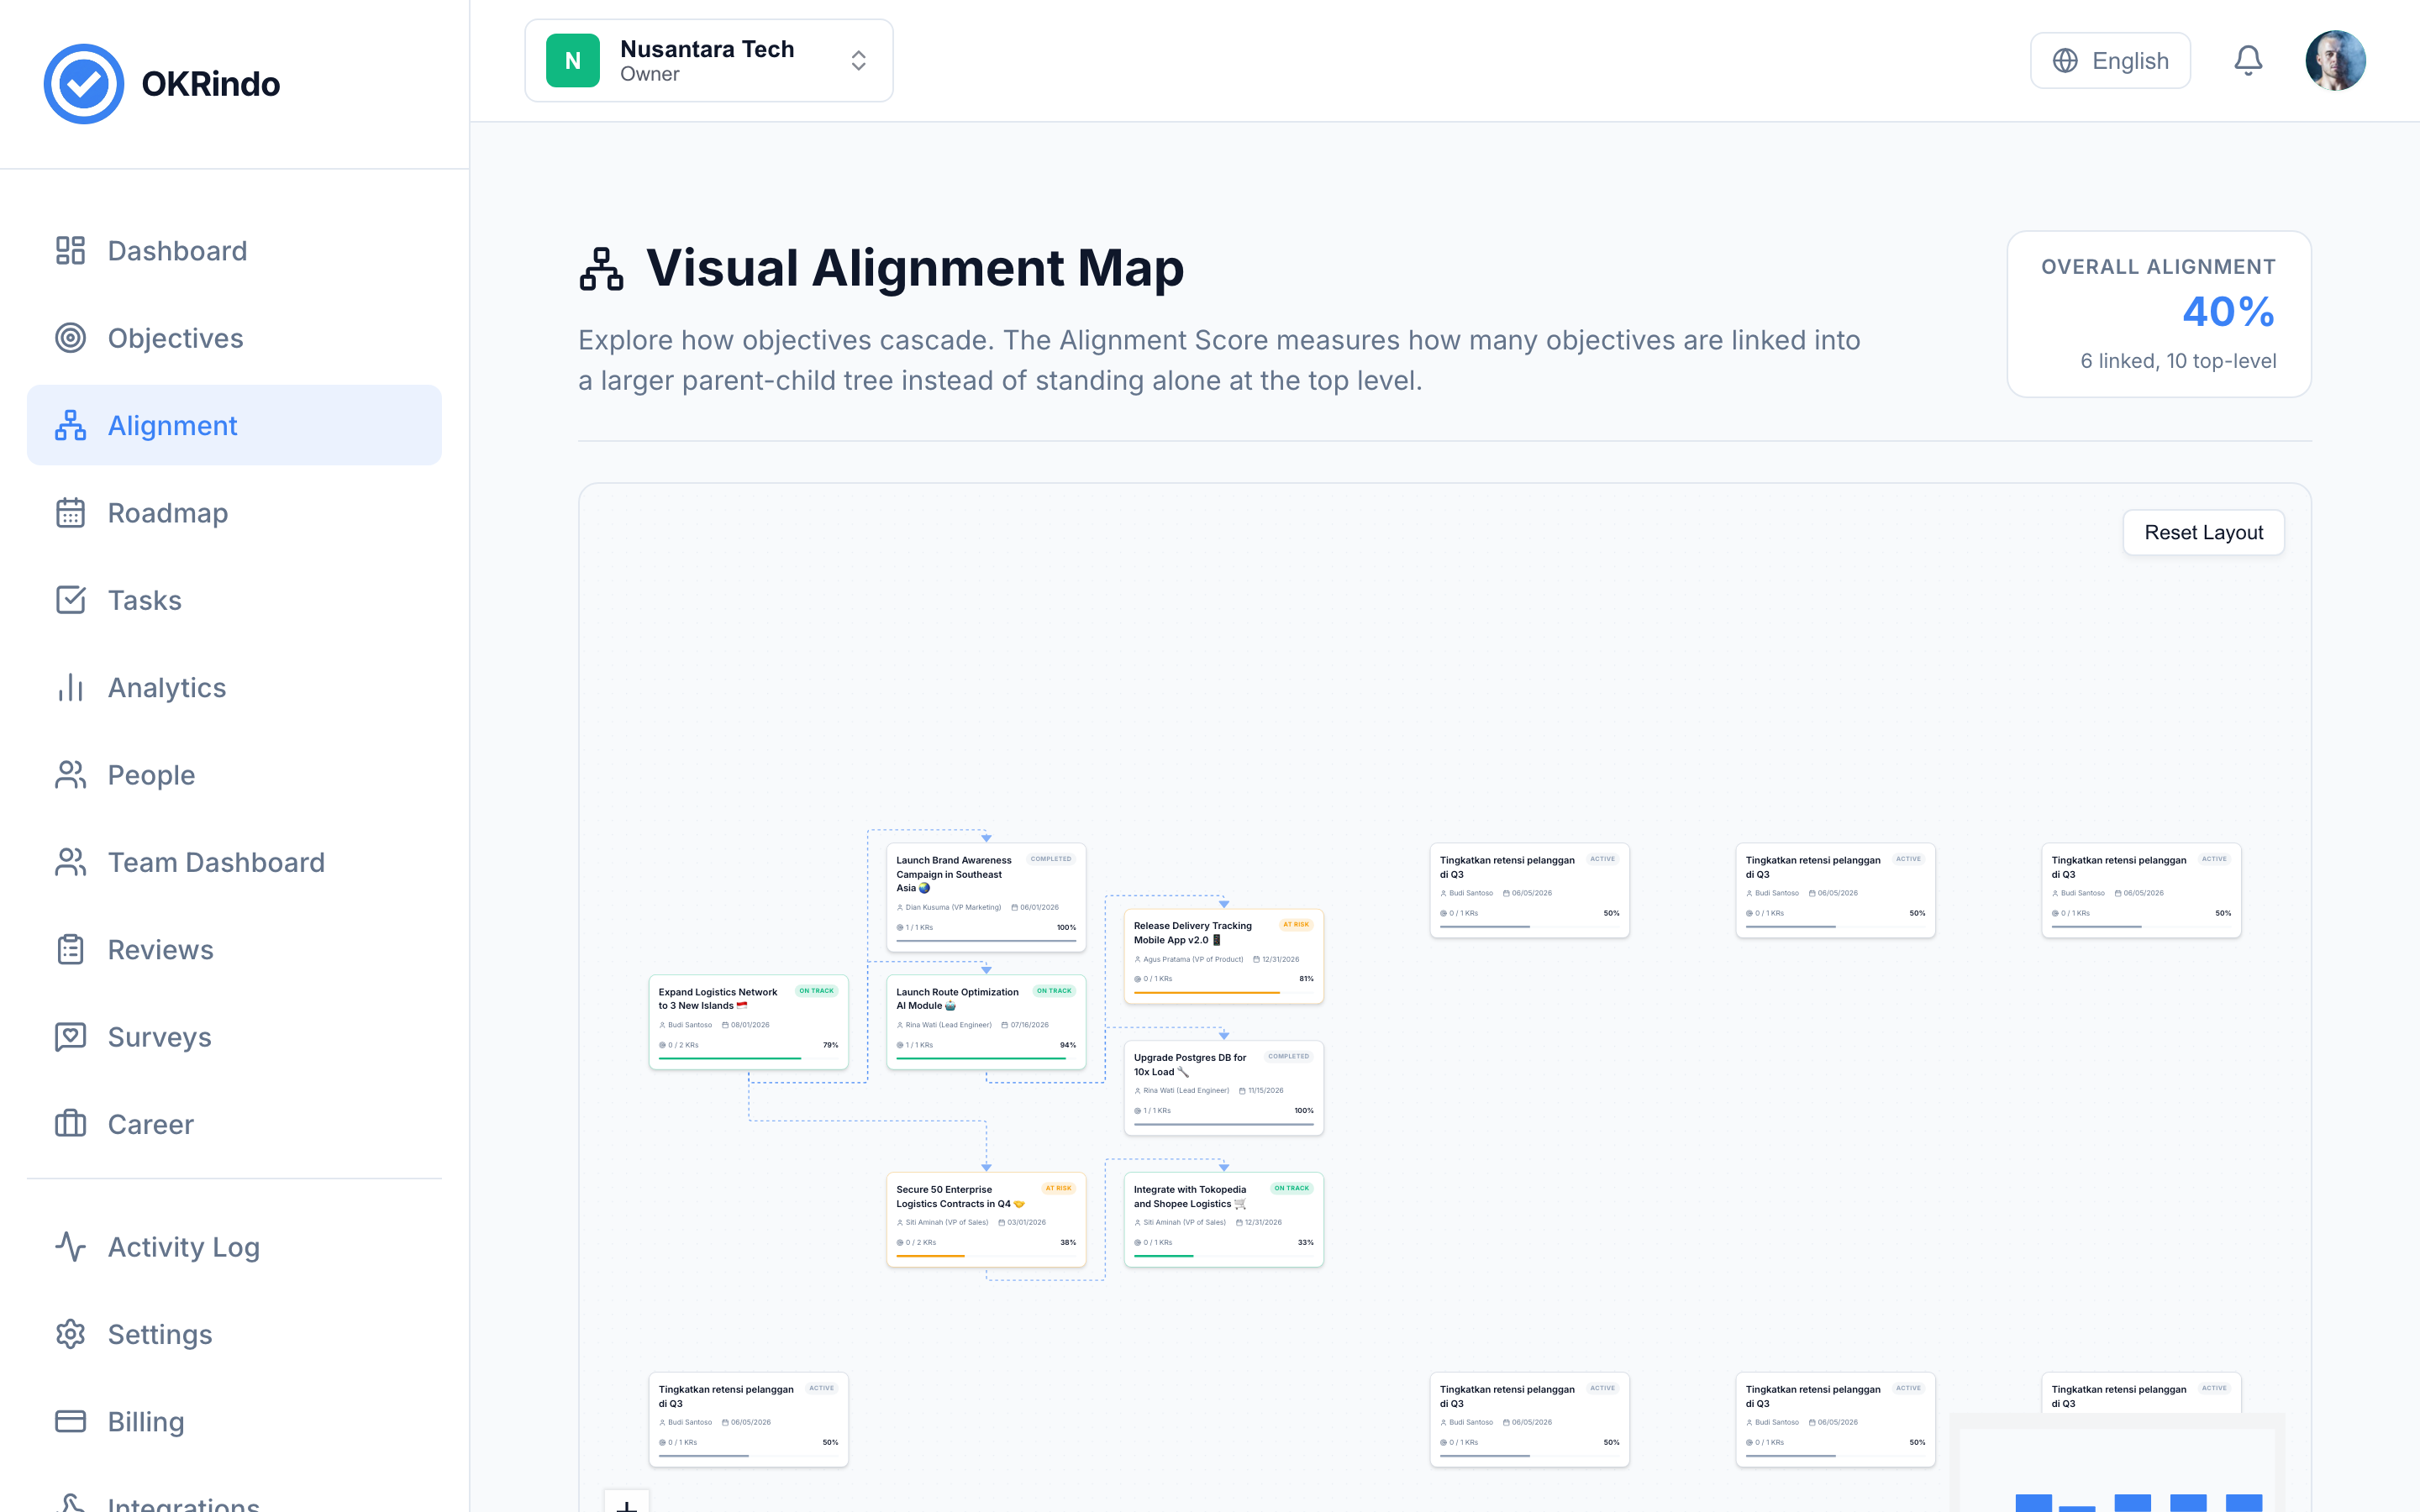2420x1512 pixels.
Task: Open notifications bell
Action: (2248, 61)
